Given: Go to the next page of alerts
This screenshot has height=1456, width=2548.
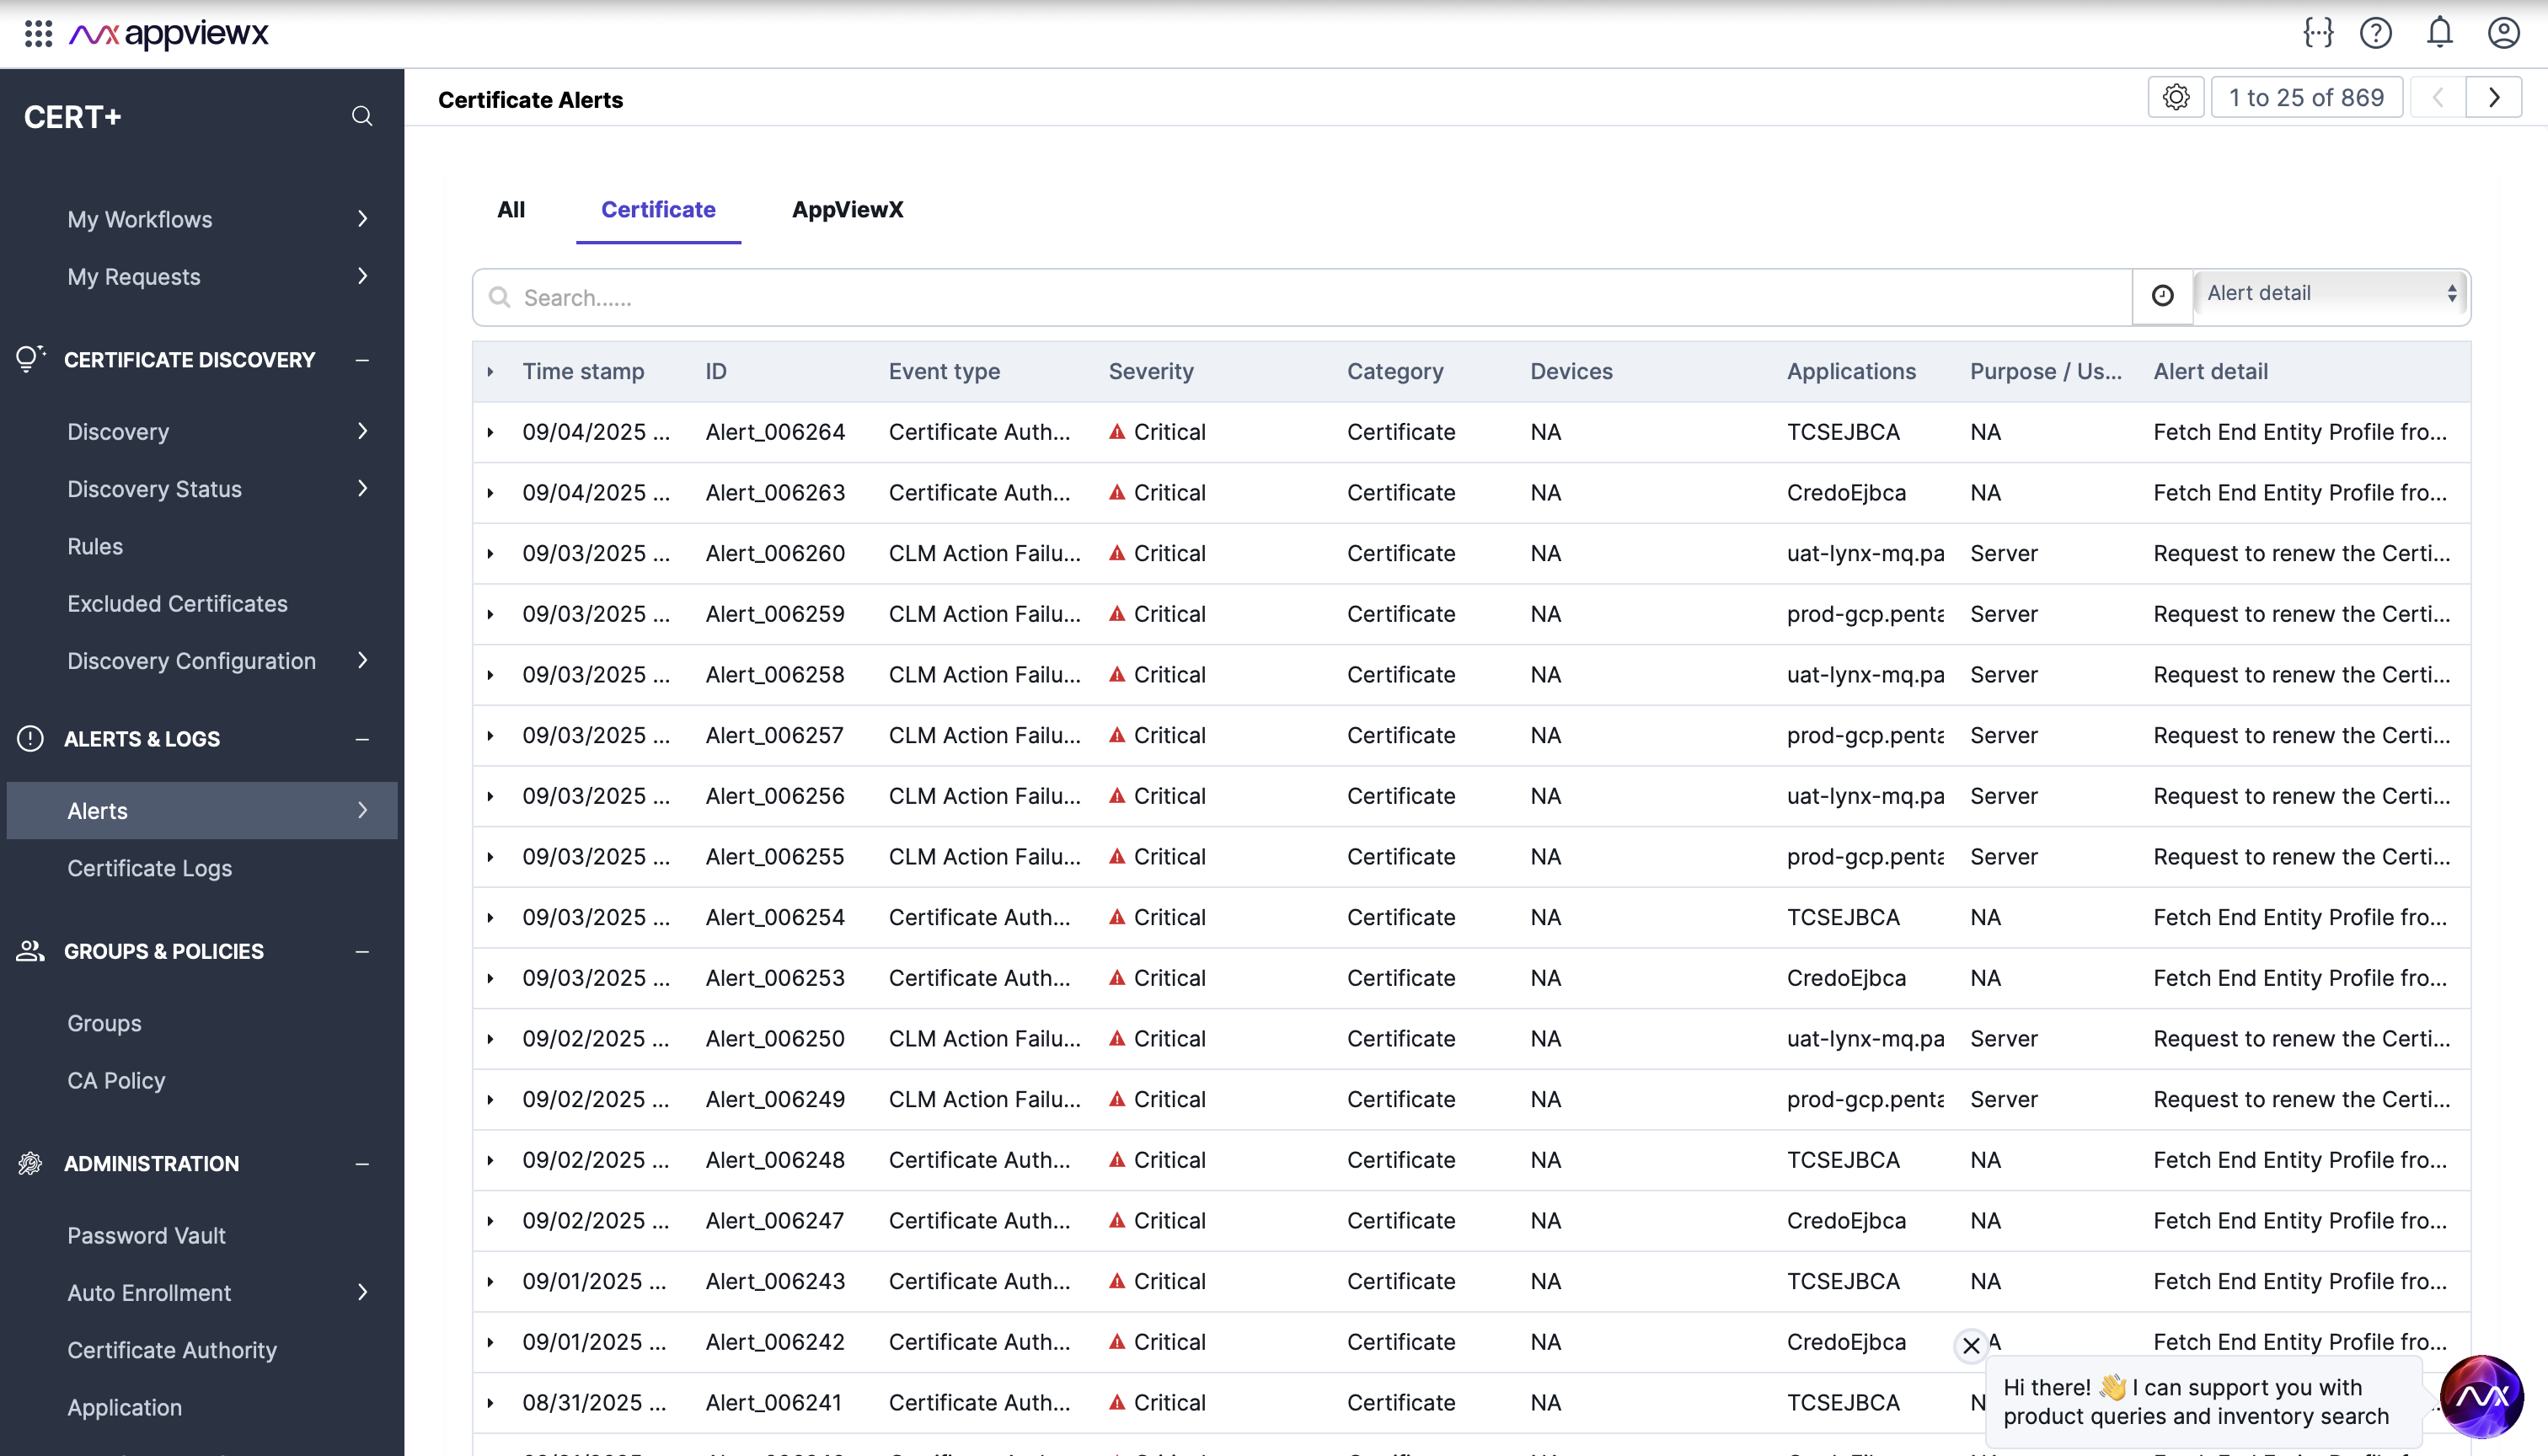Looking at the screenshot, I should [x=2494, y=97].
